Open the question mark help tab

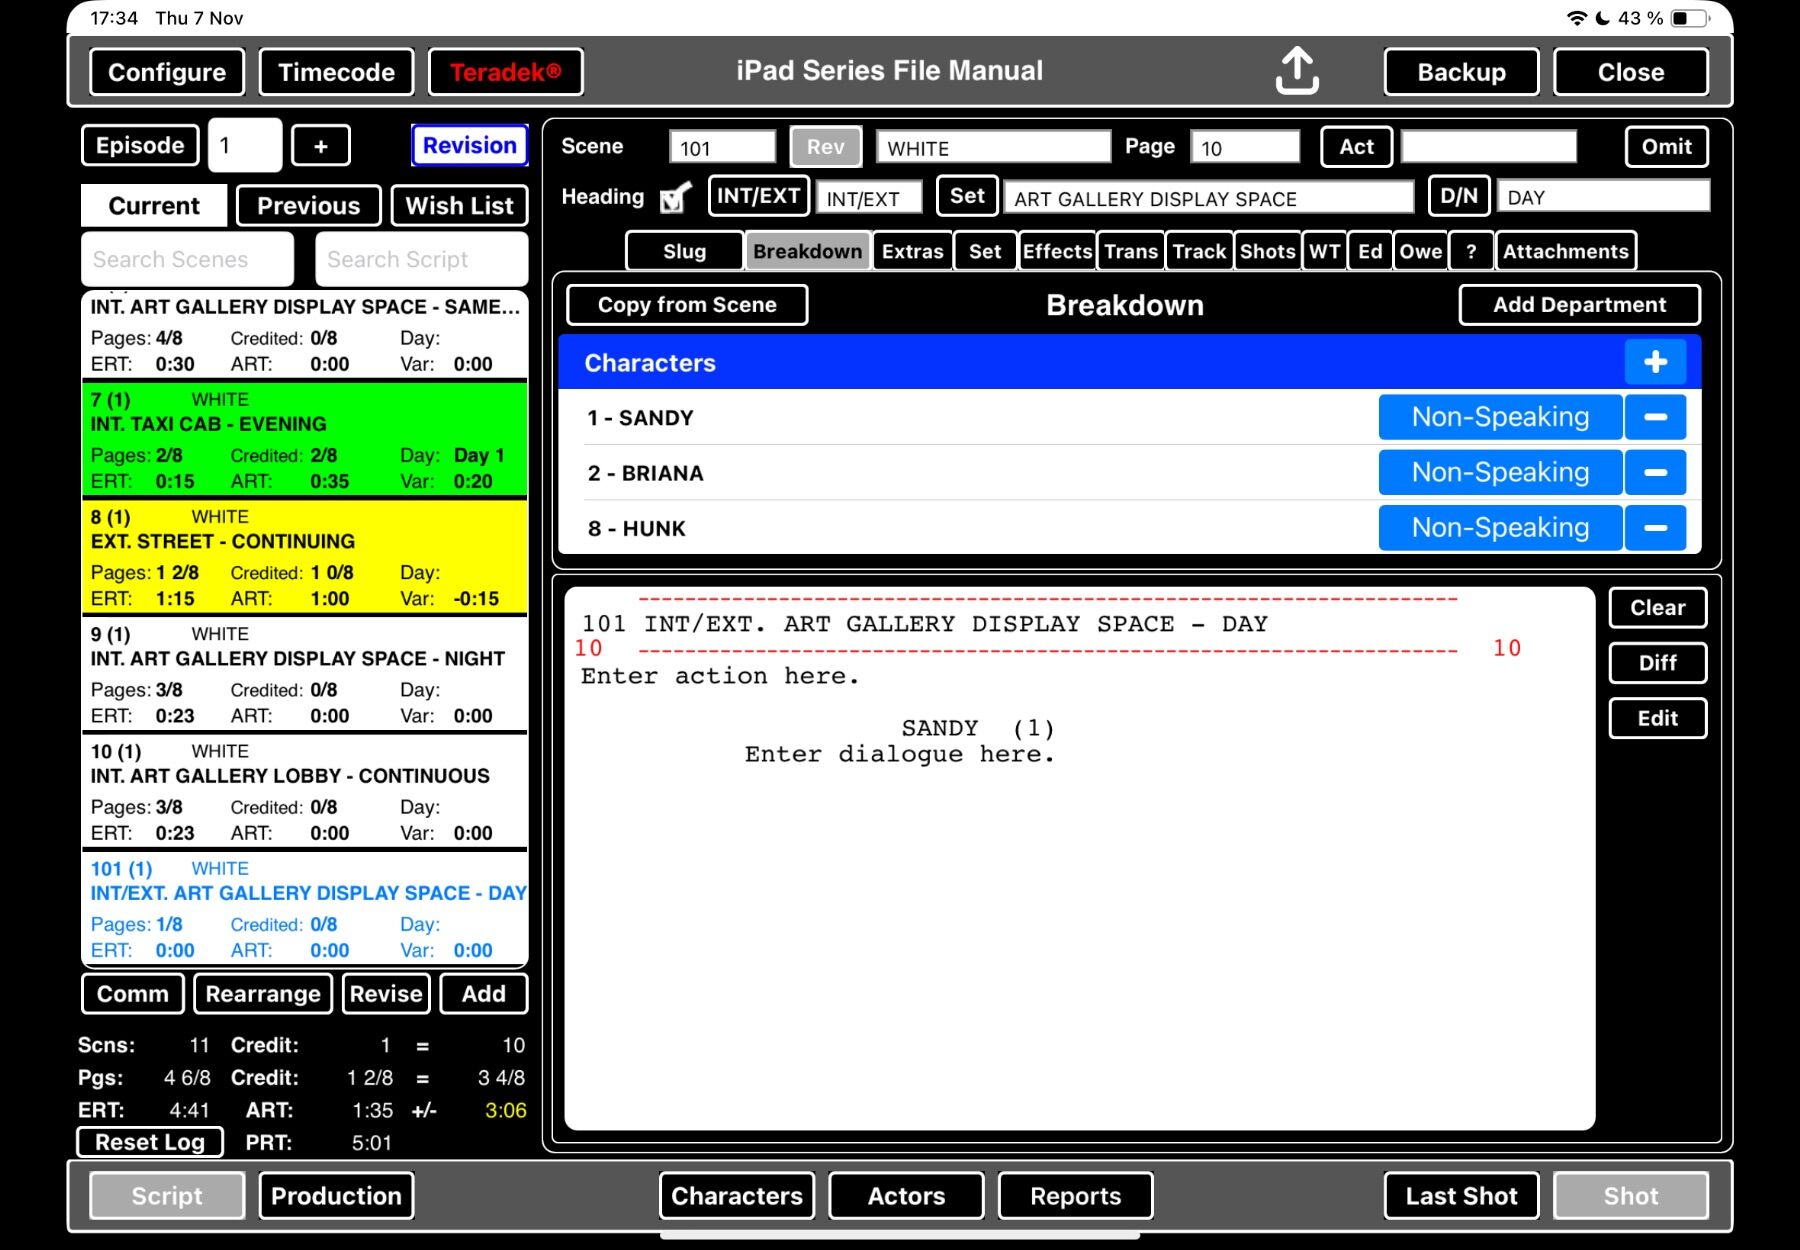coord(1470,252)
